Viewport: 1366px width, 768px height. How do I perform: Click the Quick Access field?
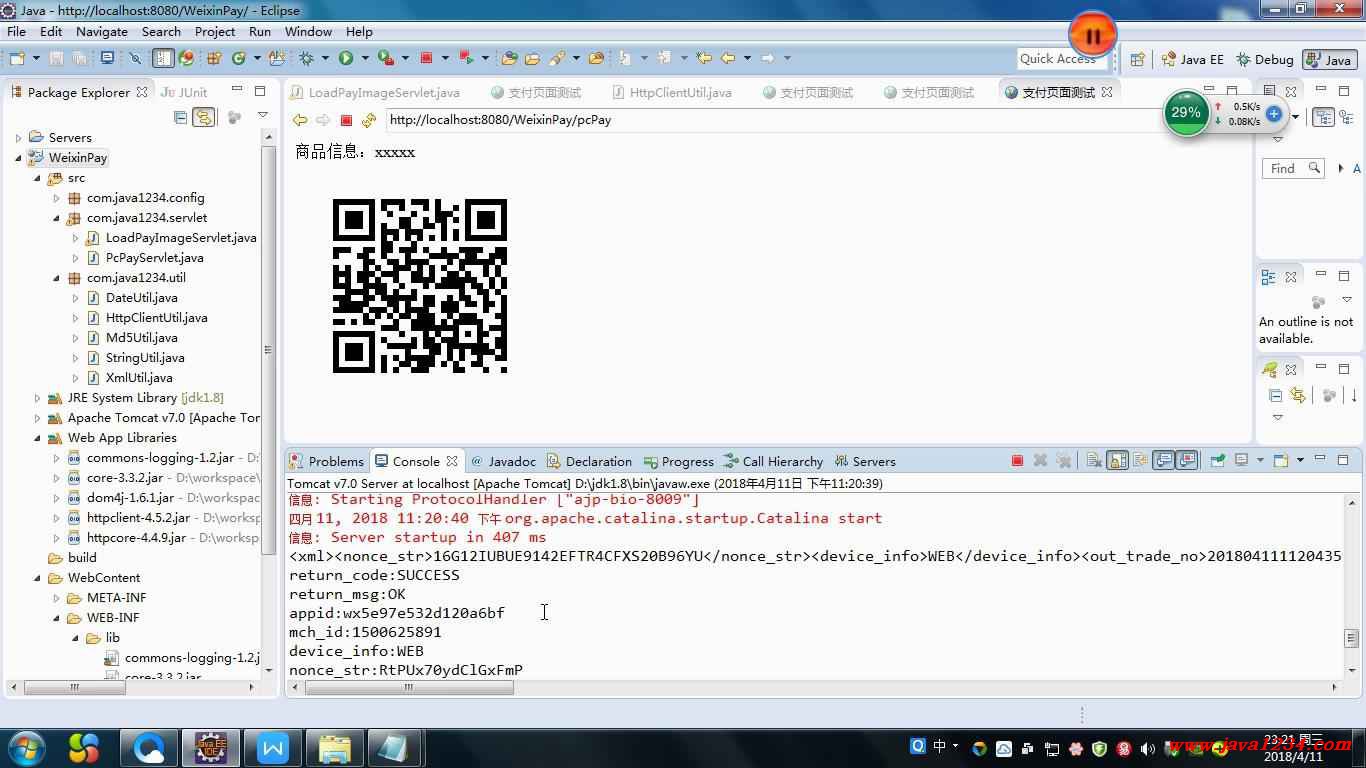[x=1064, y=59]
